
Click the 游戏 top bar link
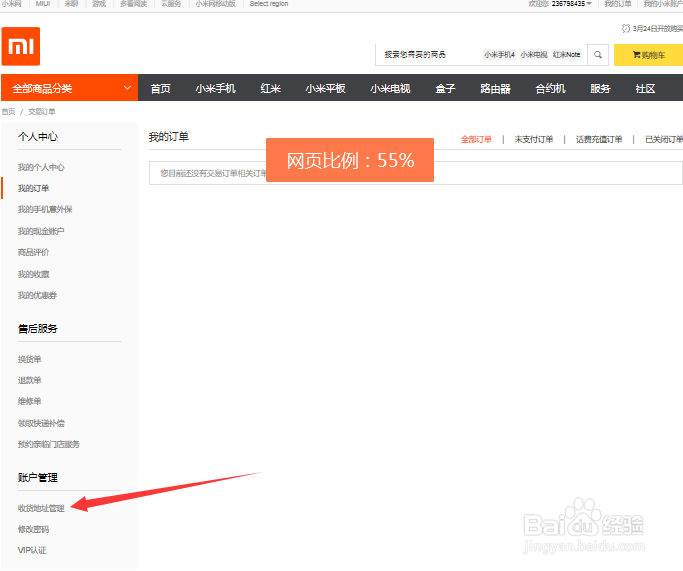(99, 3)
